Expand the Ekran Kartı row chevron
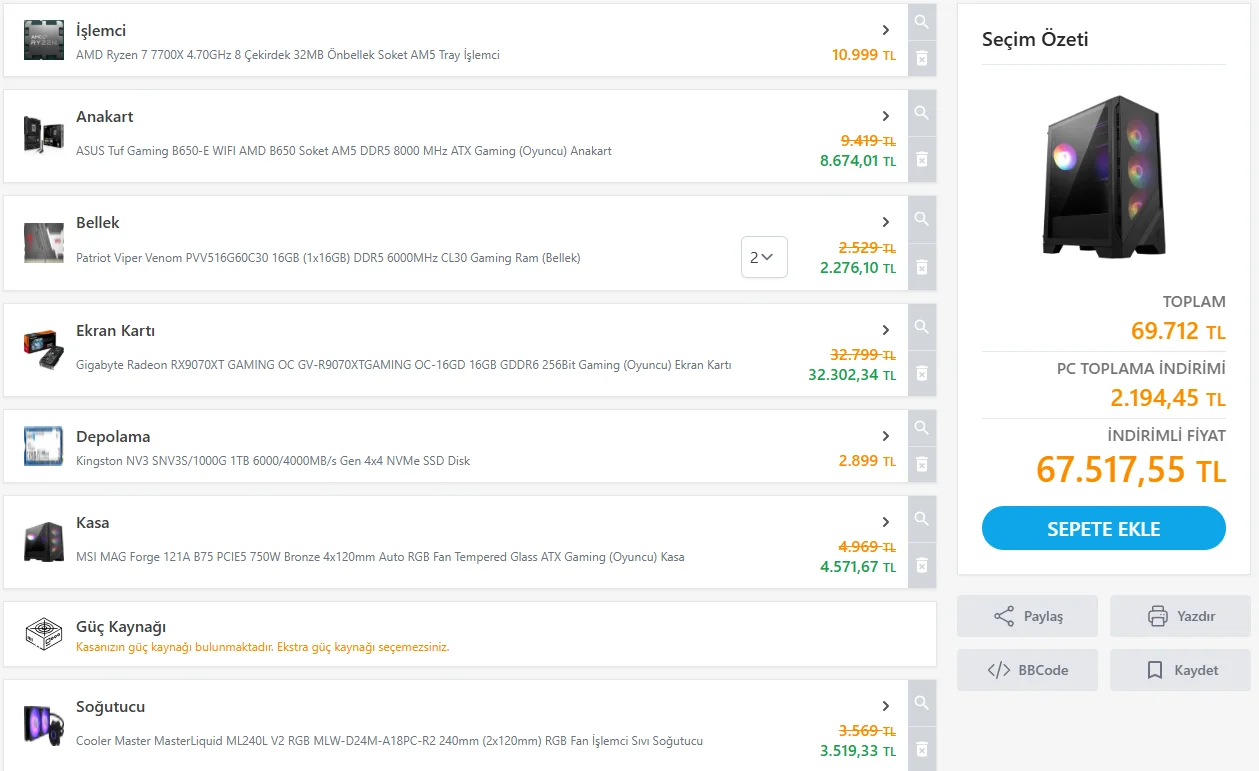The image size is (1259, 771). pyautogui.click(x=886, y=331)
